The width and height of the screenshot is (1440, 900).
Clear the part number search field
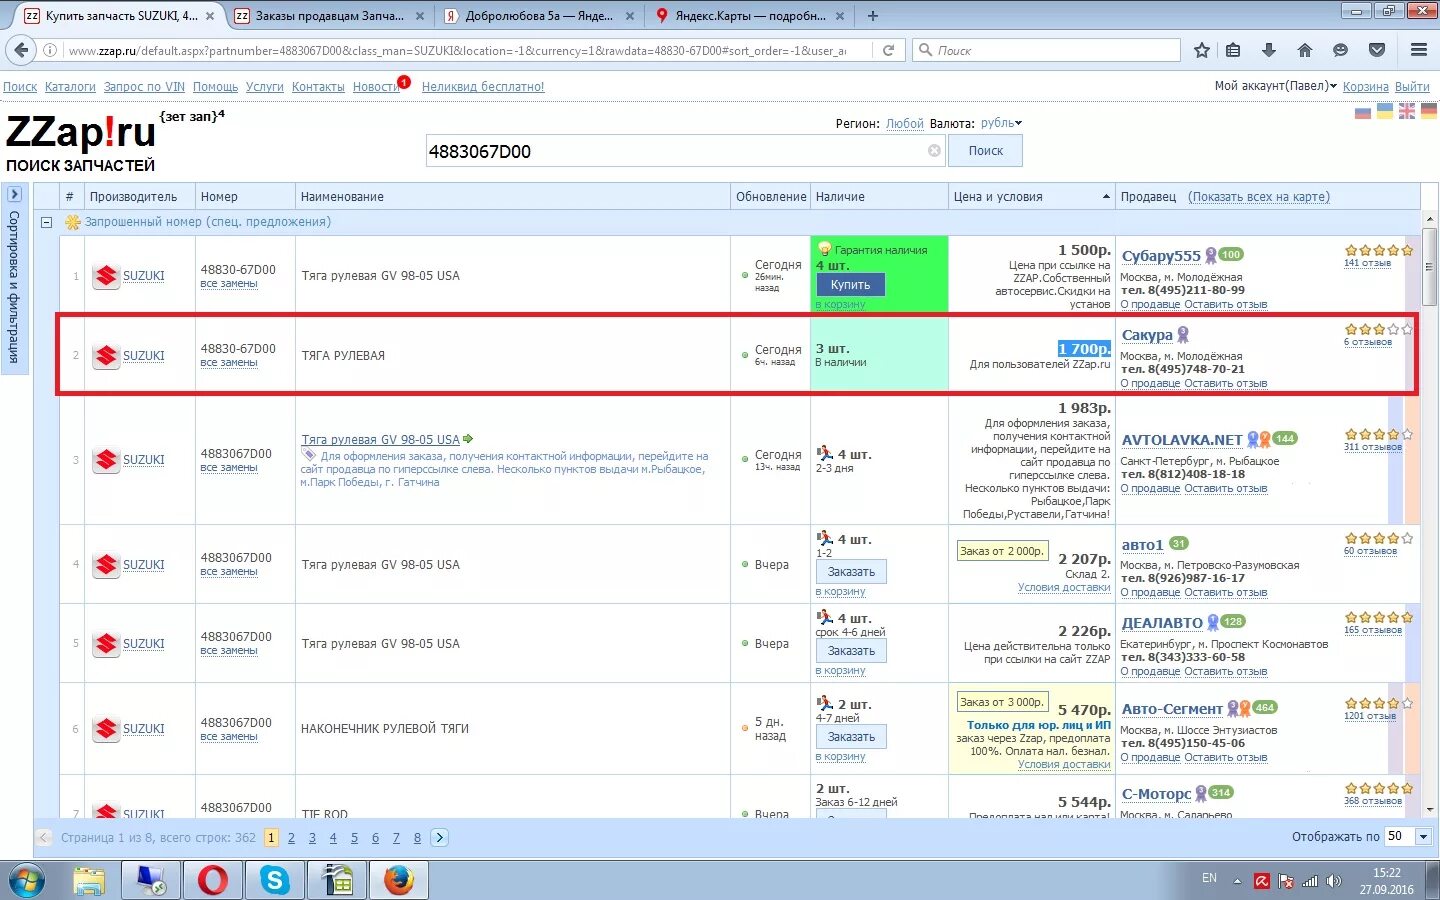point(934,151)
